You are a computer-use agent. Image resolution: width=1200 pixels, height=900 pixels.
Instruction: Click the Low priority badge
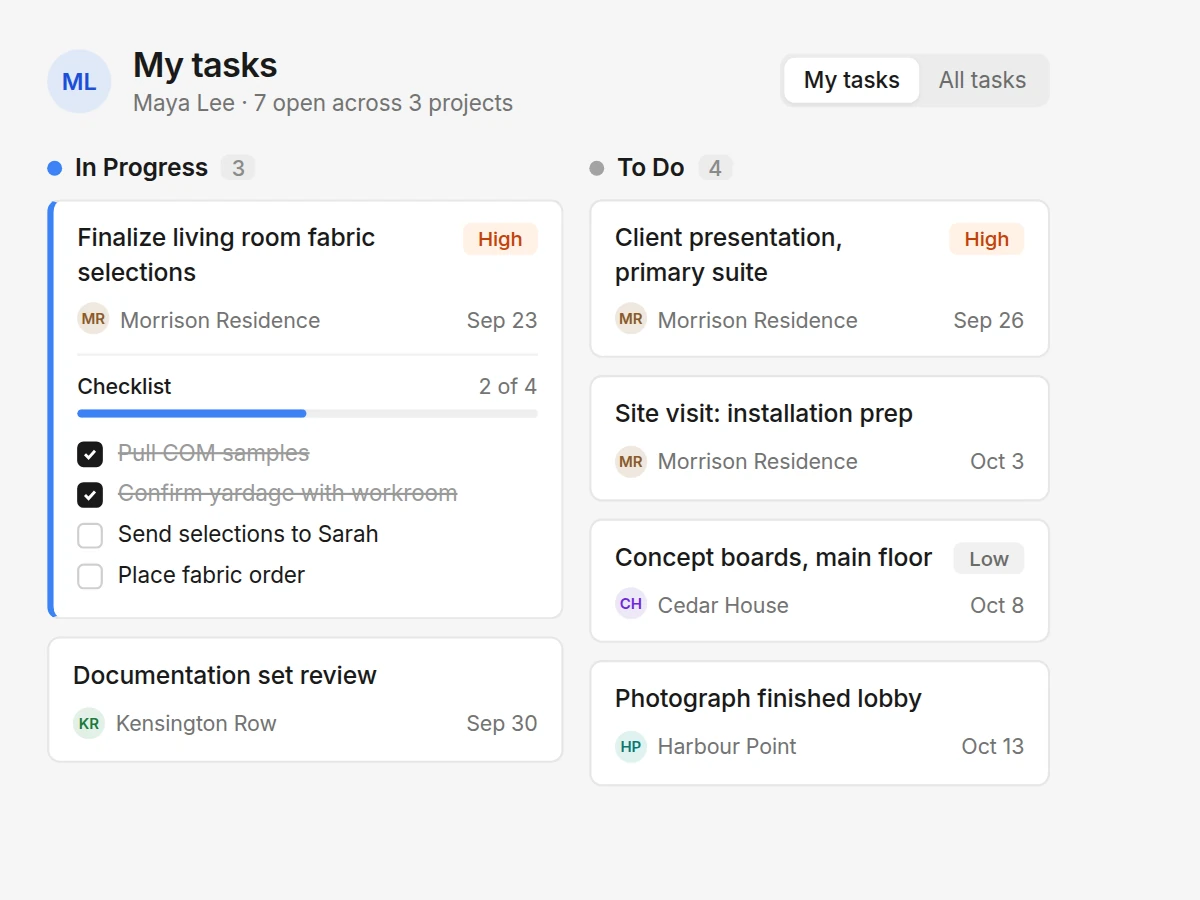pos(989,559)
